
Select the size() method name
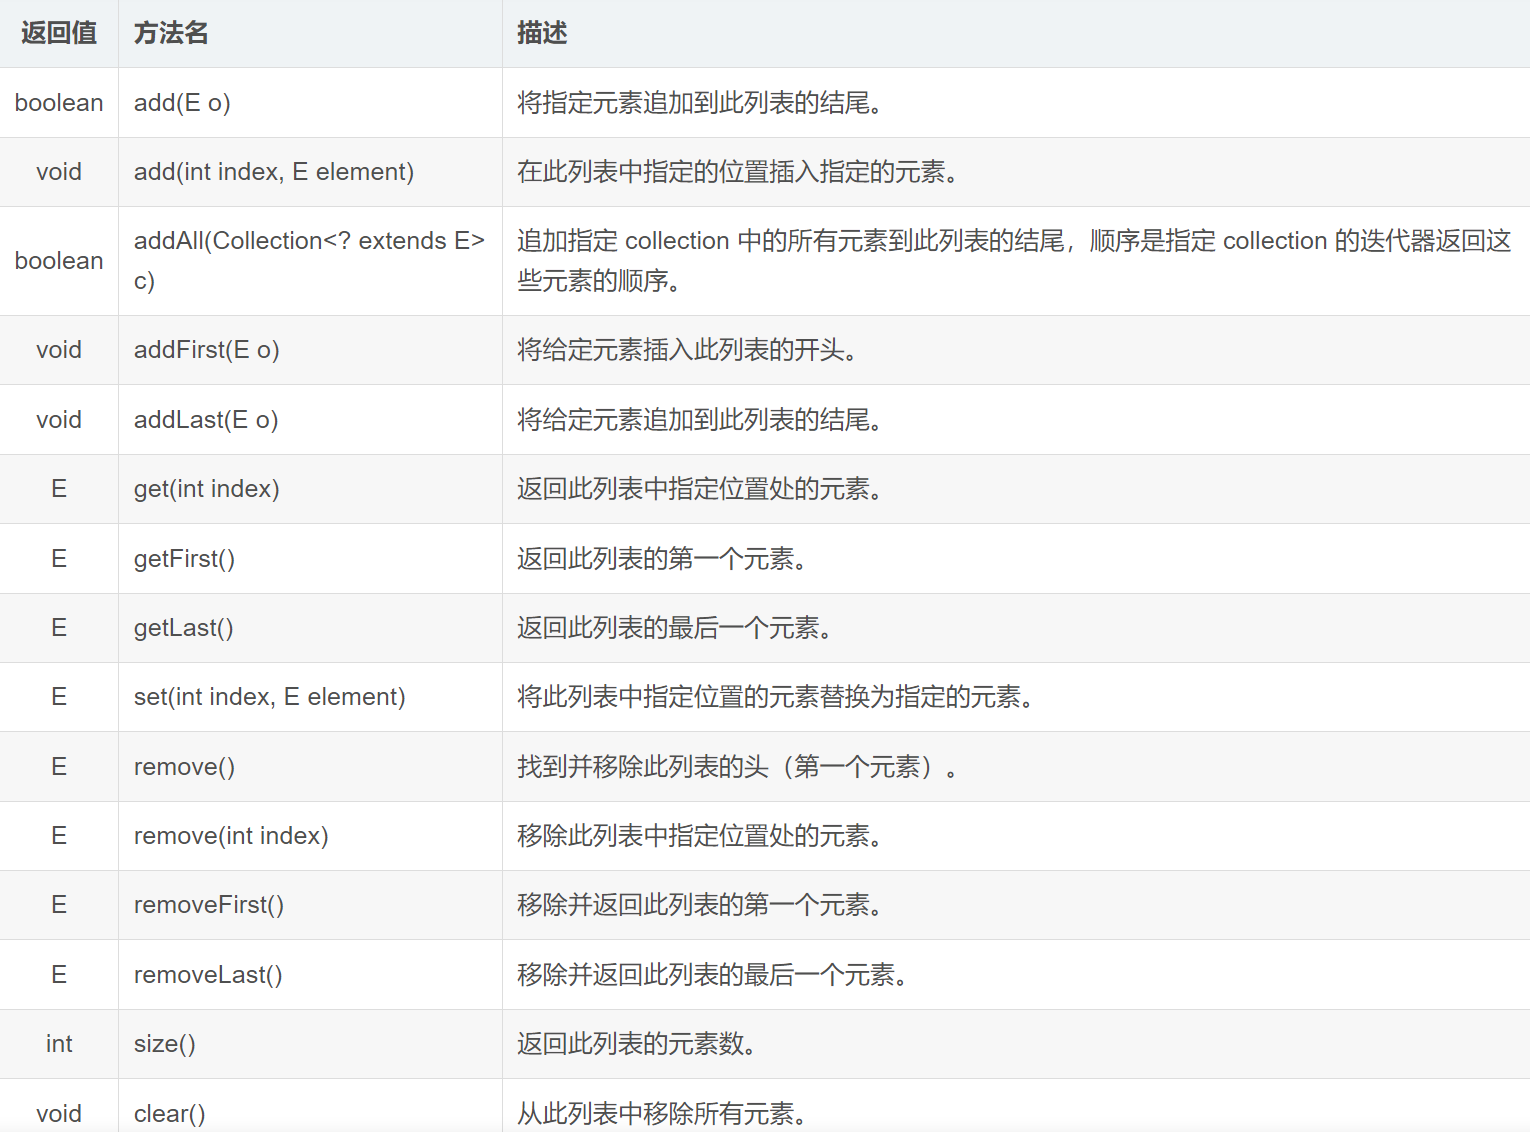(x=164, y=1043)
